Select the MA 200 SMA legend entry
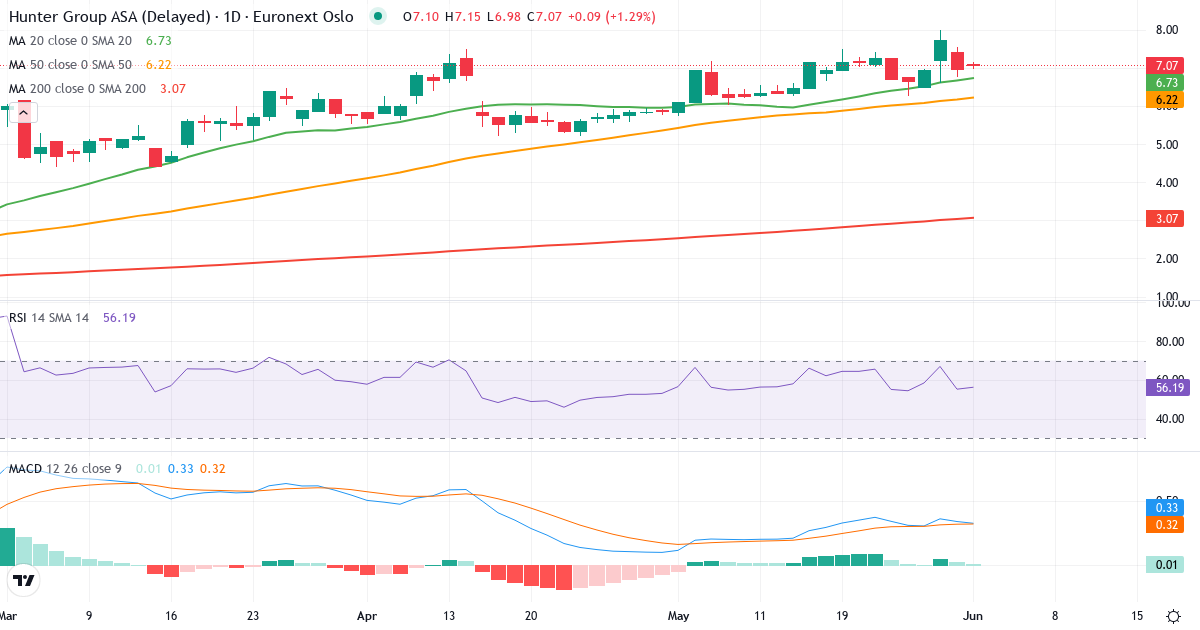This screenshot has width=1200, height=630. [x=78, y=89]
